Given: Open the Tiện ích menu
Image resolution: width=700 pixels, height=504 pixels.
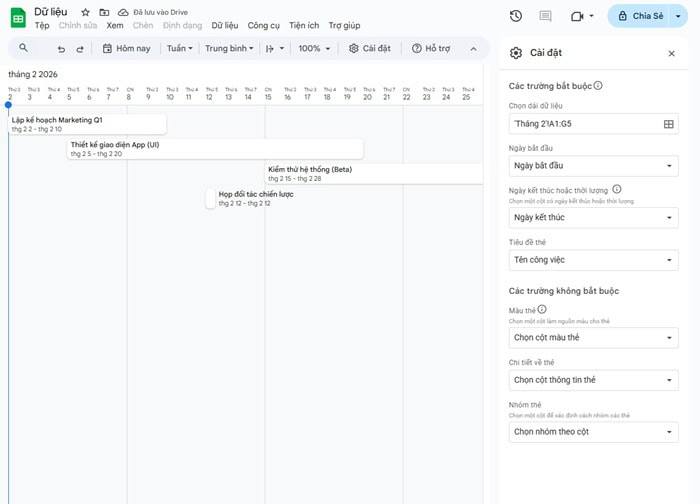Looking at the screenshot, I should 306,25.
